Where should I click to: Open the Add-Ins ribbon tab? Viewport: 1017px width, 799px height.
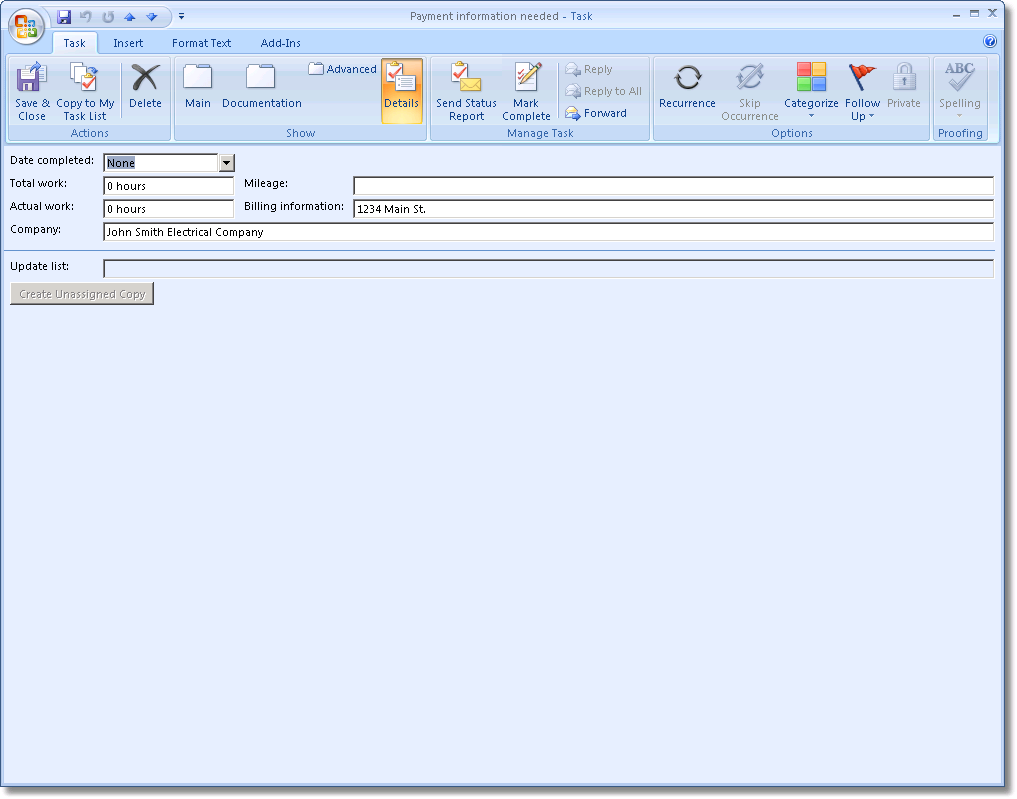pos(280,43)
